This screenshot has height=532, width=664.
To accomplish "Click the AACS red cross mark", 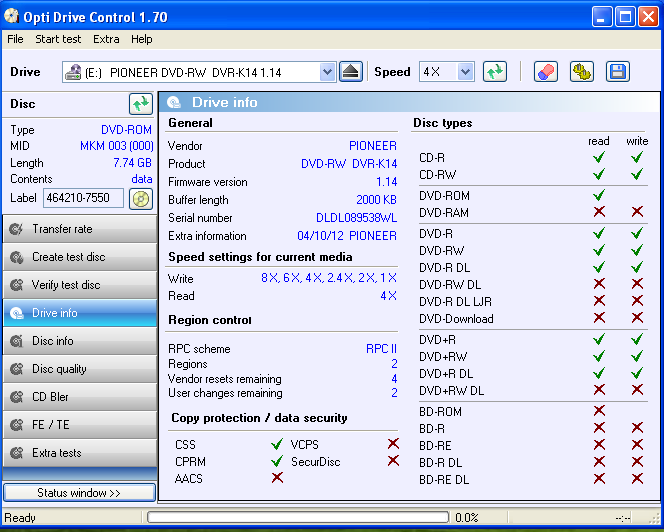I will coord(277,478).
